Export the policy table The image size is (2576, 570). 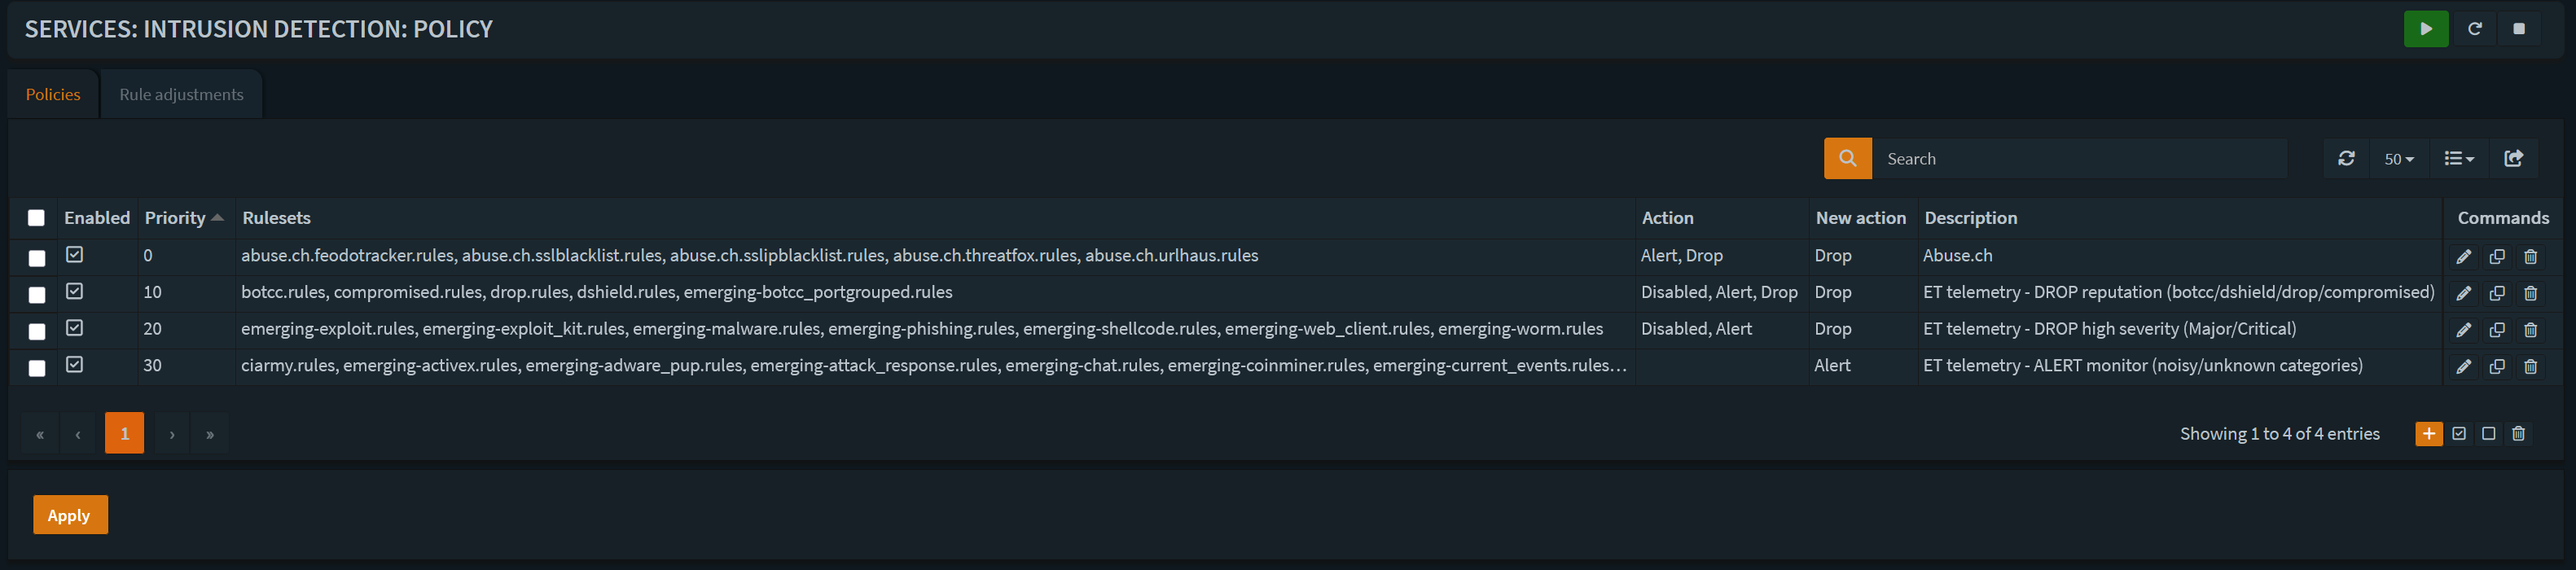point(2513,159)
